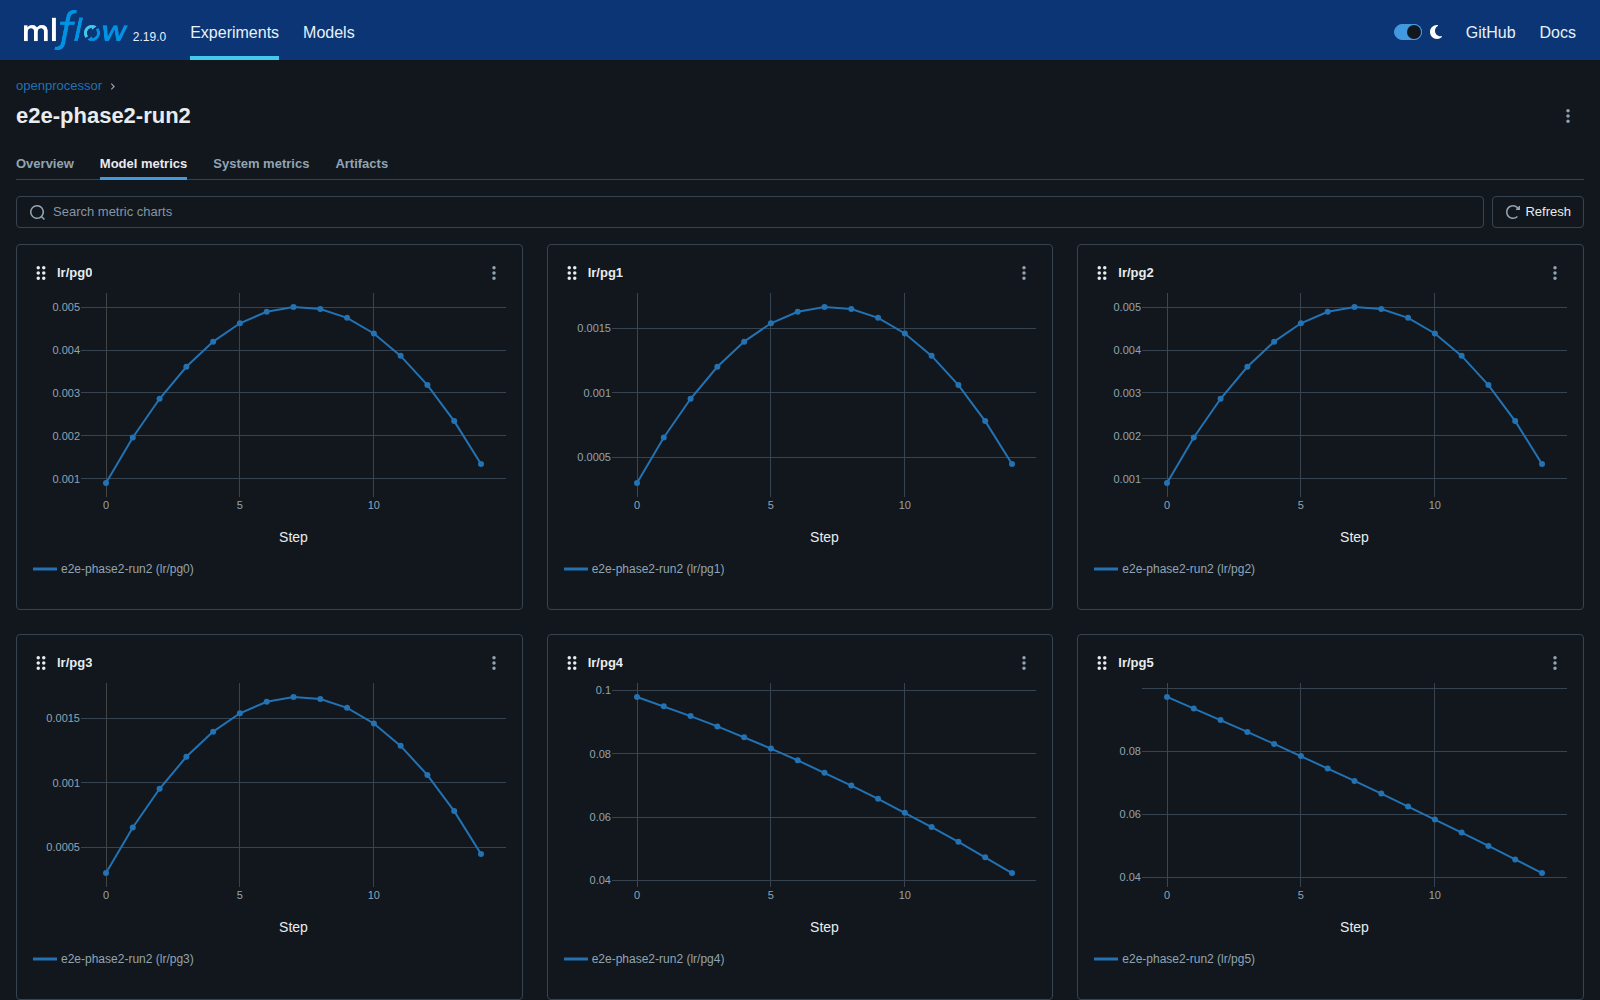
Task: Grab the drag handle of lr/pg4 chart
Action: (x=572, y=663)
